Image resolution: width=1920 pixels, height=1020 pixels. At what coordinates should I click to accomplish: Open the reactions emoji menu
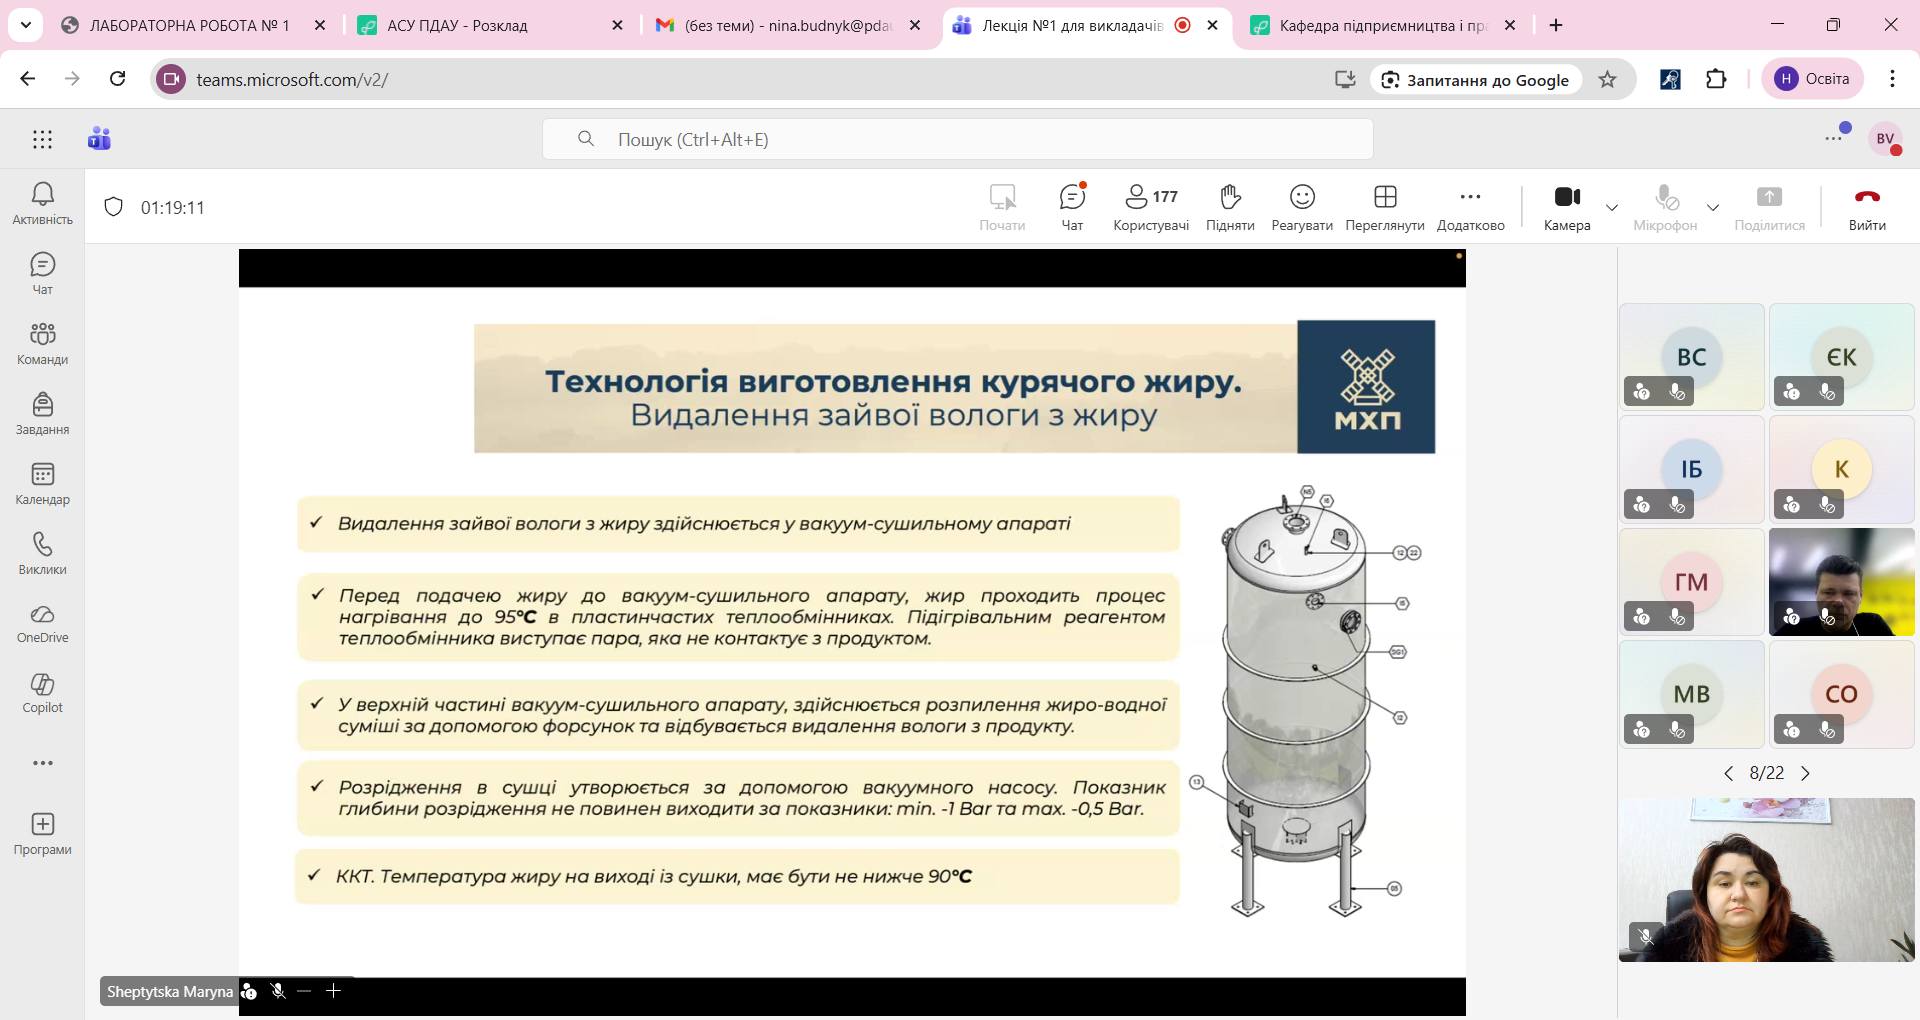(1301, 207)
